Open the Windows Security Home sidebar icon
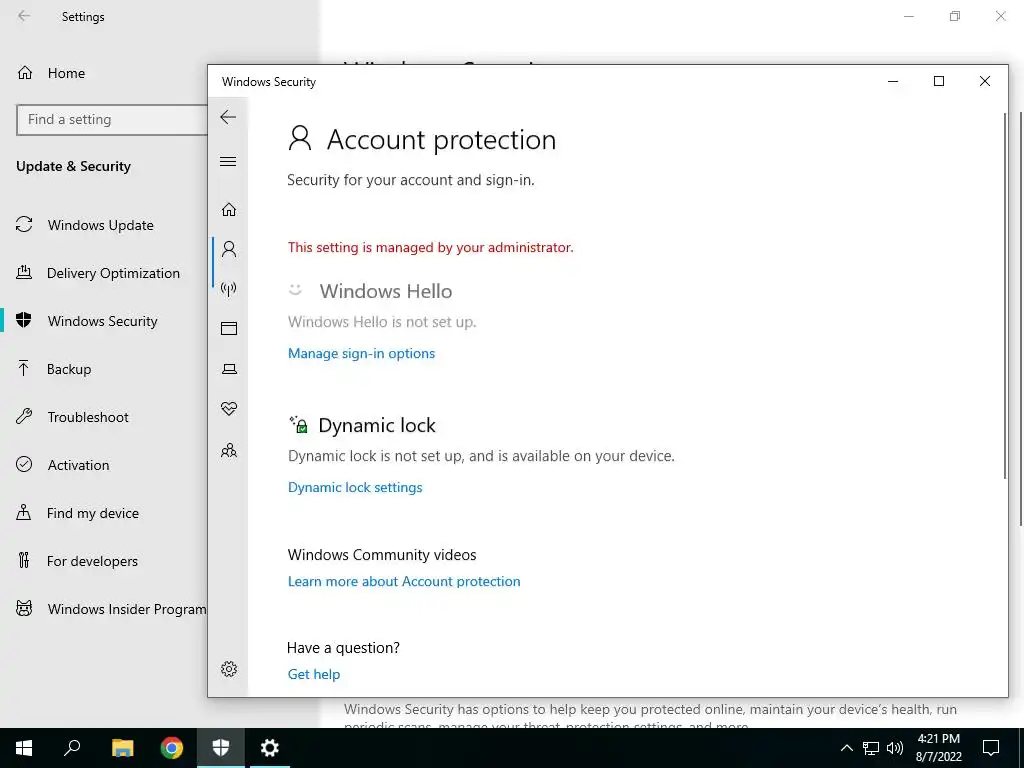Viewport: 1024px width, 768px height. coord(229,210)
